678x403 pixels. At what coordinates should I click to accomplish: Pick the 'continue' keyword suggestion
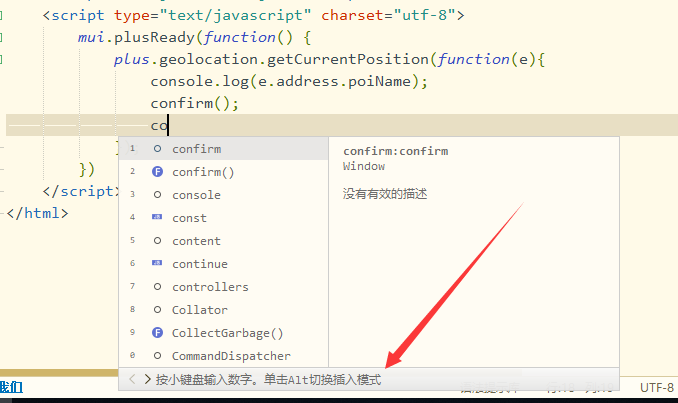tap(224, 264)
